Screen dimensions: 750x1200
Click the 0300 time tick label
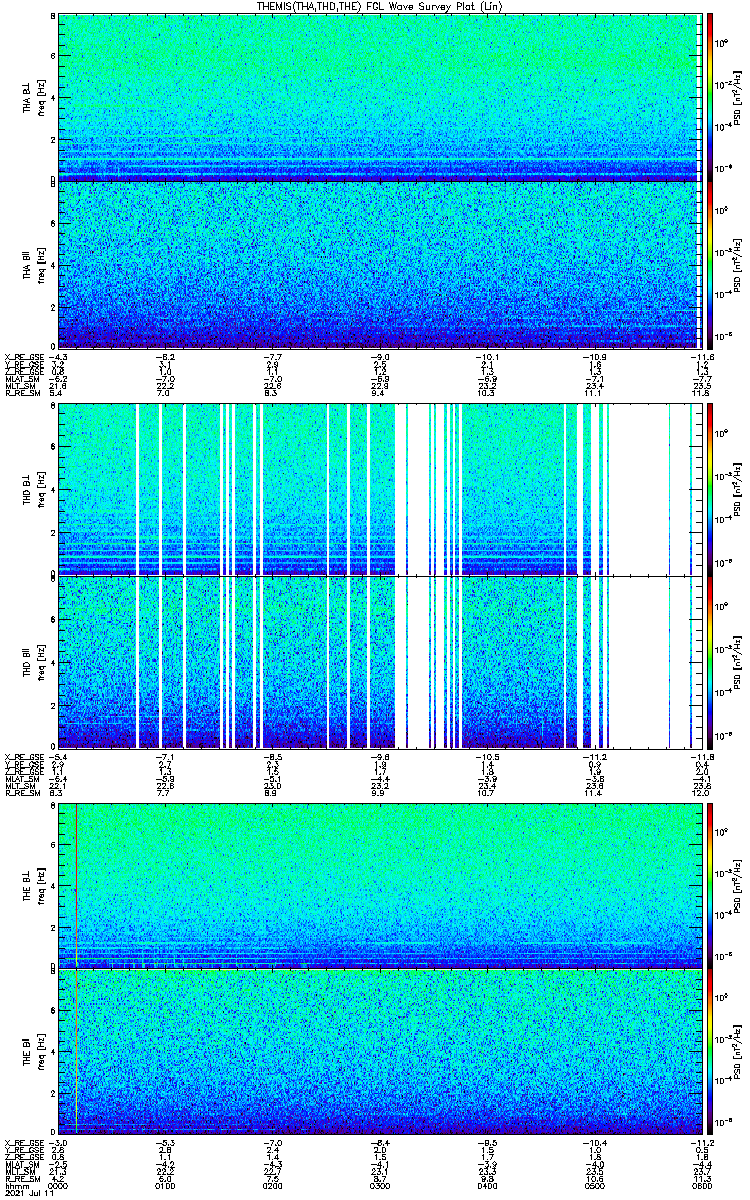(x=380, y=1186)
